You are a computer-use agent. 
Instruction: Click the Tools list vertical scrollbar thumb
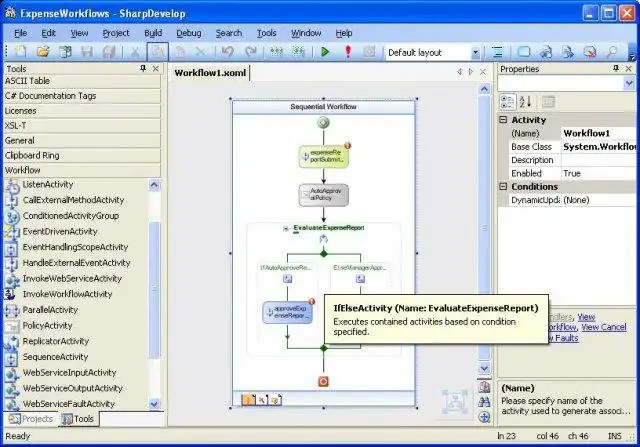(154, 289)
